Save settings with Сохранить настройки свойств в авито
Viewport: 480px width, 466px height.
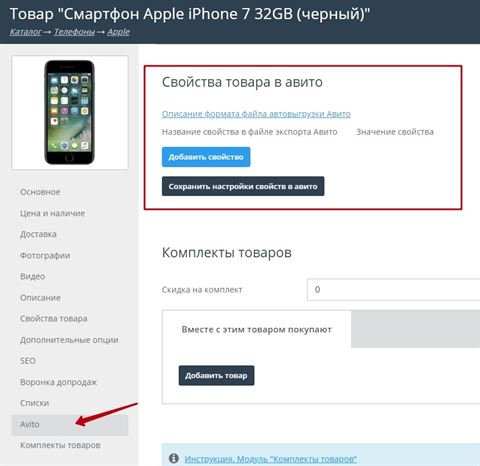pos(243,186)
